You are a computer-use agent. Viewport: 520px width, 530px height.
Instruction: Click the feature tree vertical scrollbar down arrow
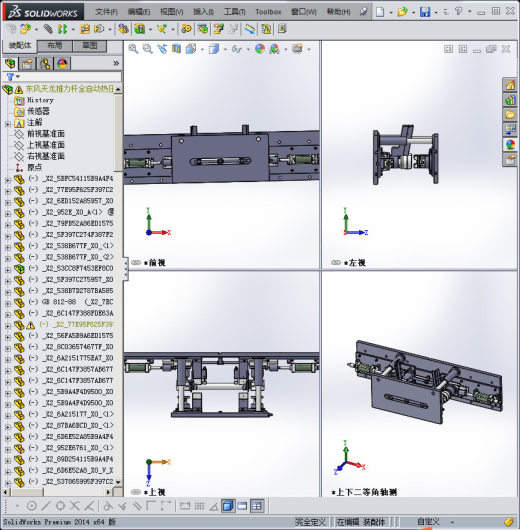118,482
